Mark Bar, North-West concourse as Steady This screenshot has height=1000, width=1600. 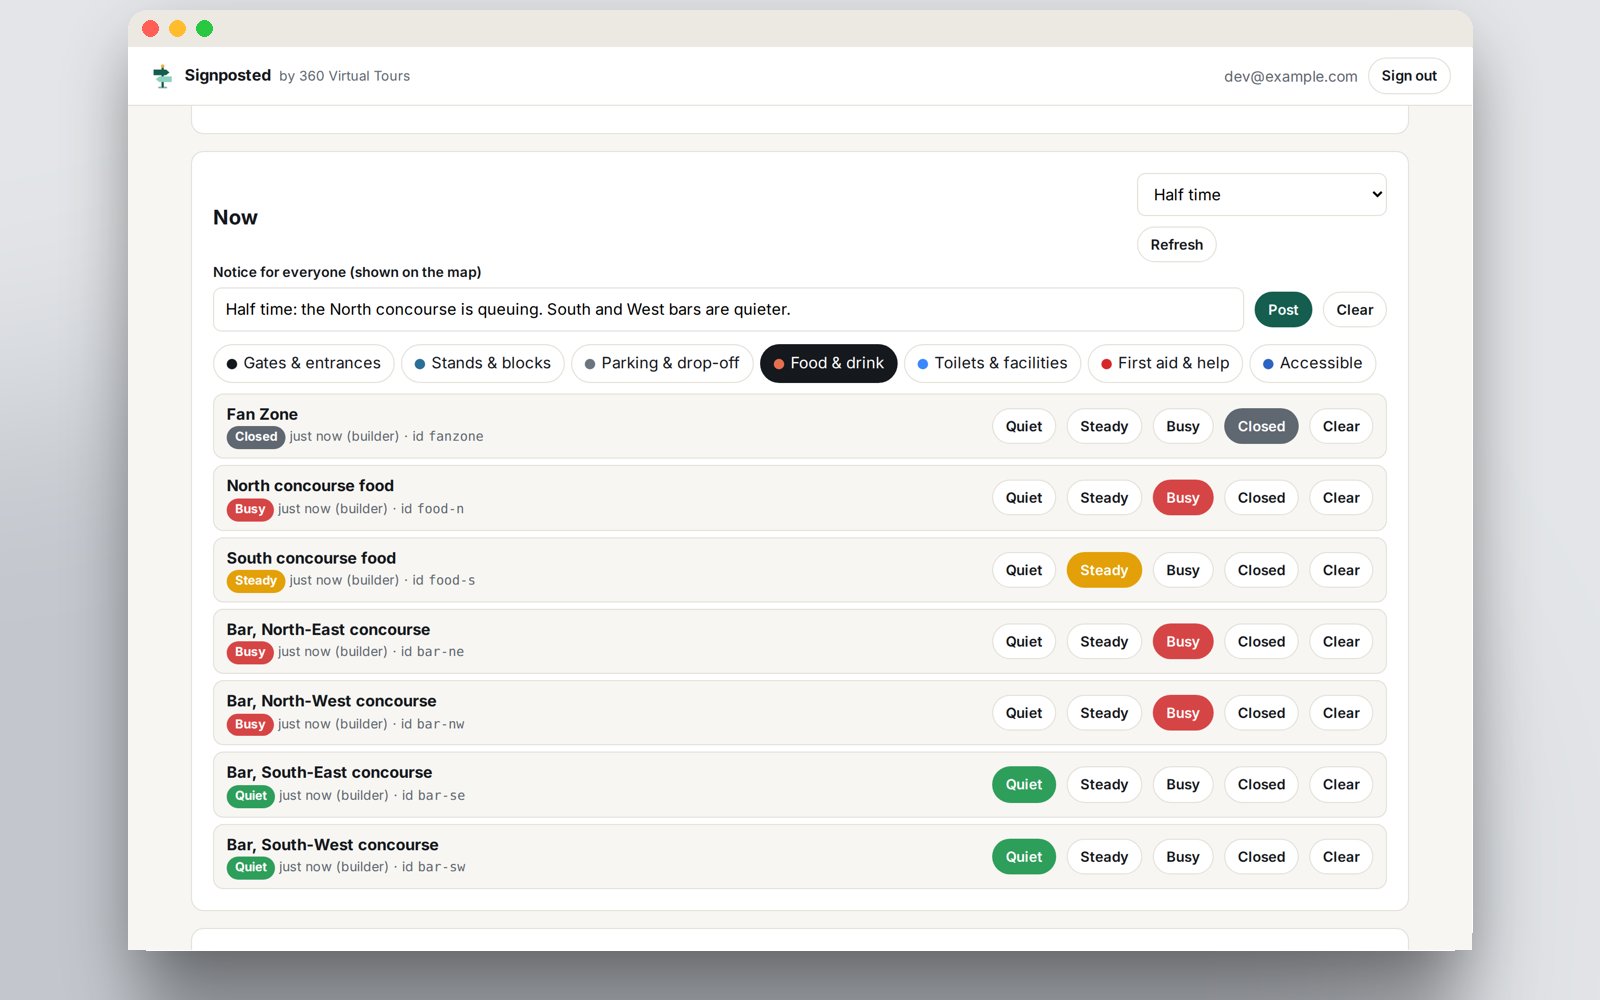coord(1104,713)
